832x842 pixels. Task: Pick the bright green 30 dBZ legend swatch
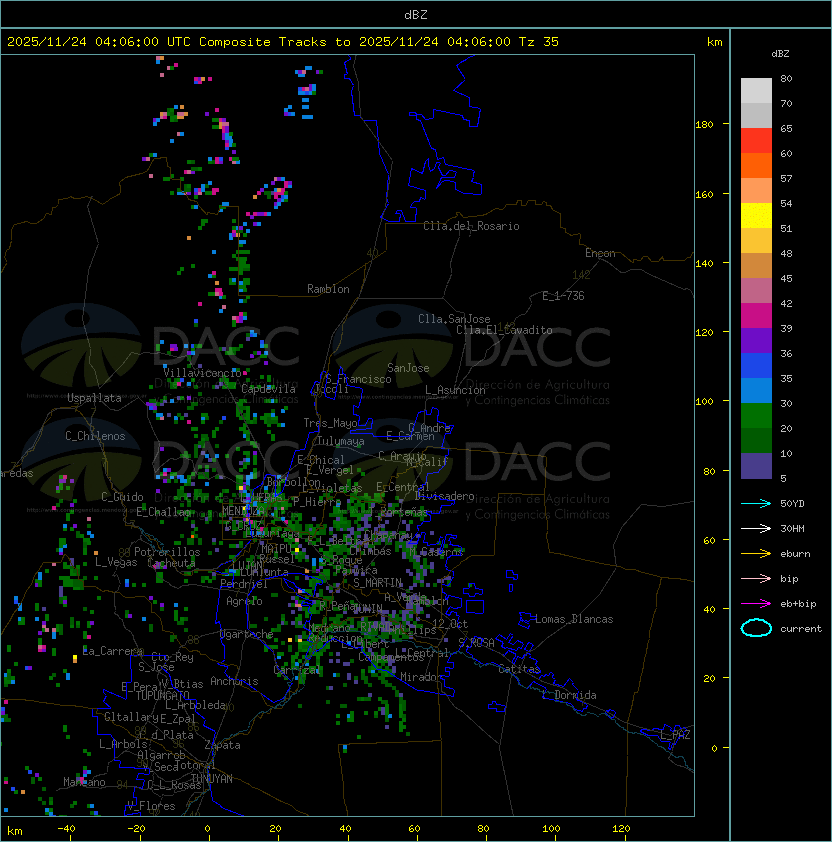pyautogui.click(x=756, y=416)
